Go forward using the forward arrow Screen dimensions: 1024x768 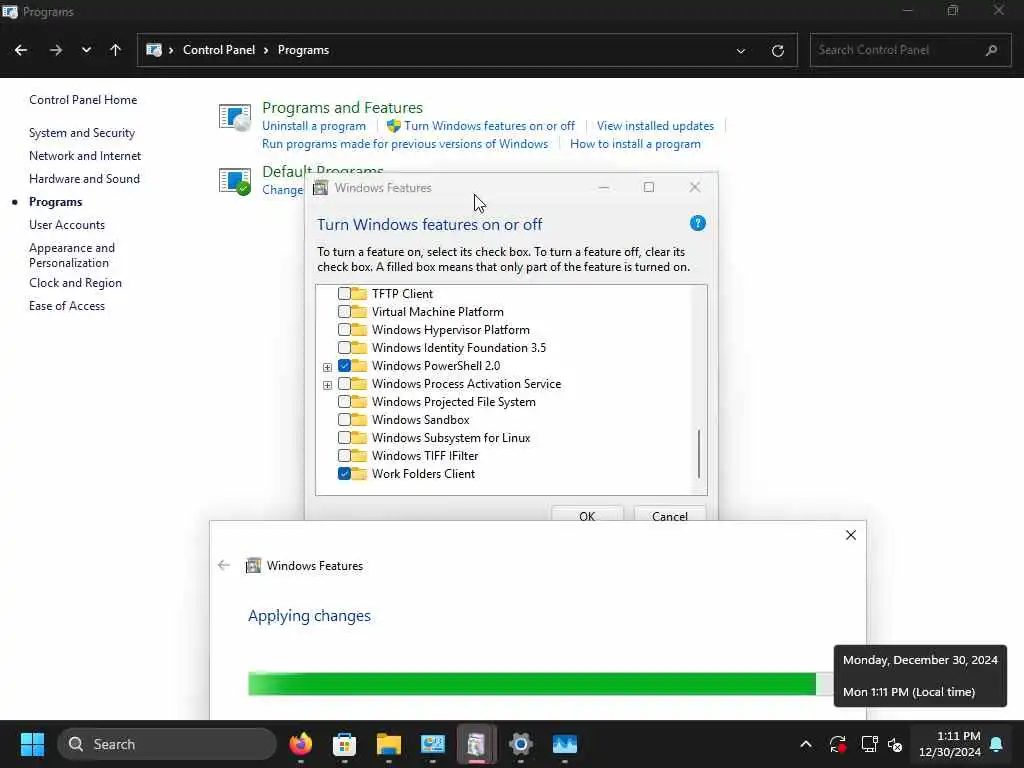pos(56,50)
